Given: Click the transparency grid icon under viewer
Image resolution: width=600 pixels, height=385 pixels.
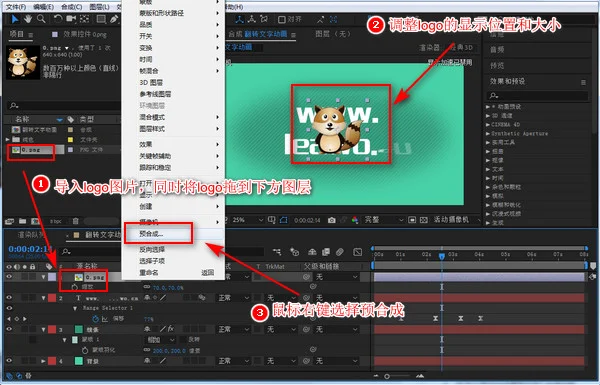Looking at the screenshot, I should pyautogui.click(x=424, y=220).
